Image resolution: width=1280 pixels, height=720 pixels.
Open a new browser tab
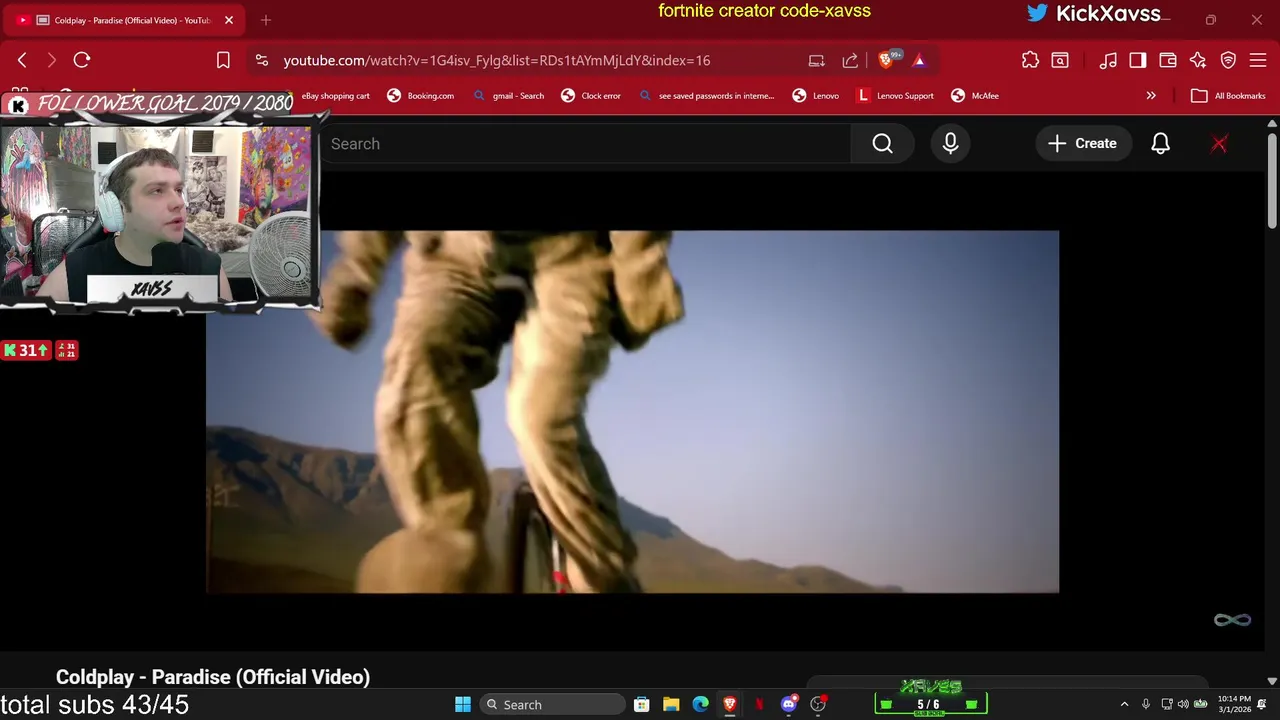pos(266,20)
